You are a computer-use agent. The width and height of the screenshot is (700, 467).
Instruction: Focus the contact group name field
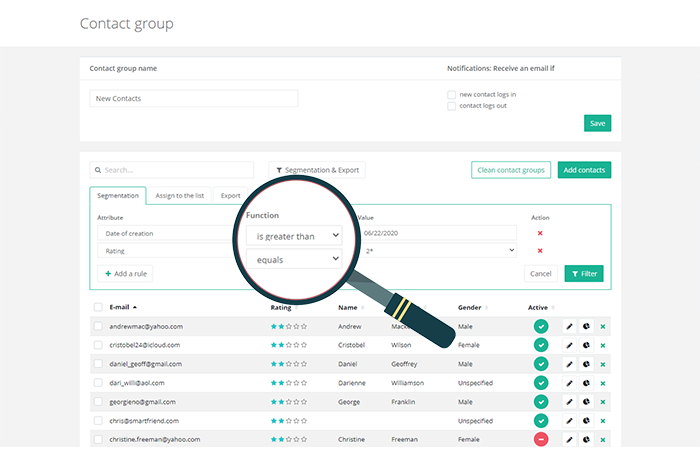coord(194,98)
